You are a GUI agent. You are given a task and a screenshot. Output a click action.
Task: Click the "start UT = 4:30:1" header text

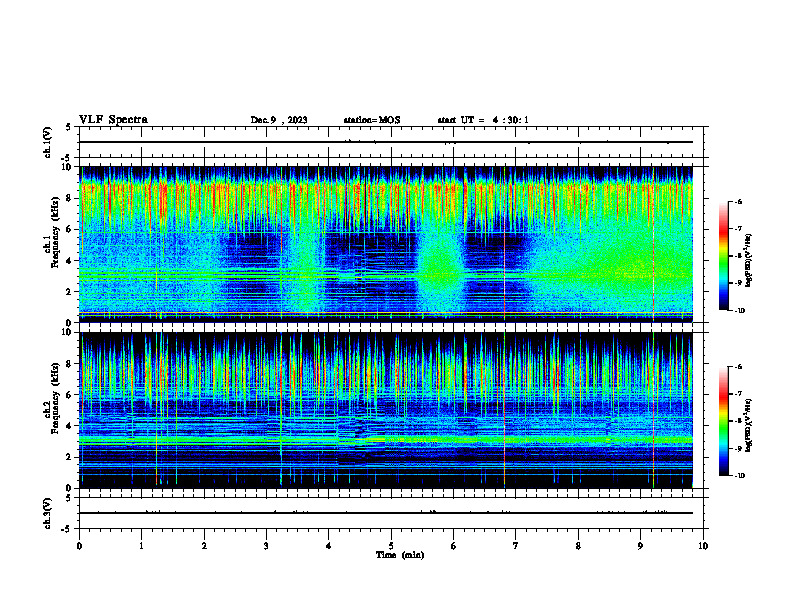coord(483,120)
